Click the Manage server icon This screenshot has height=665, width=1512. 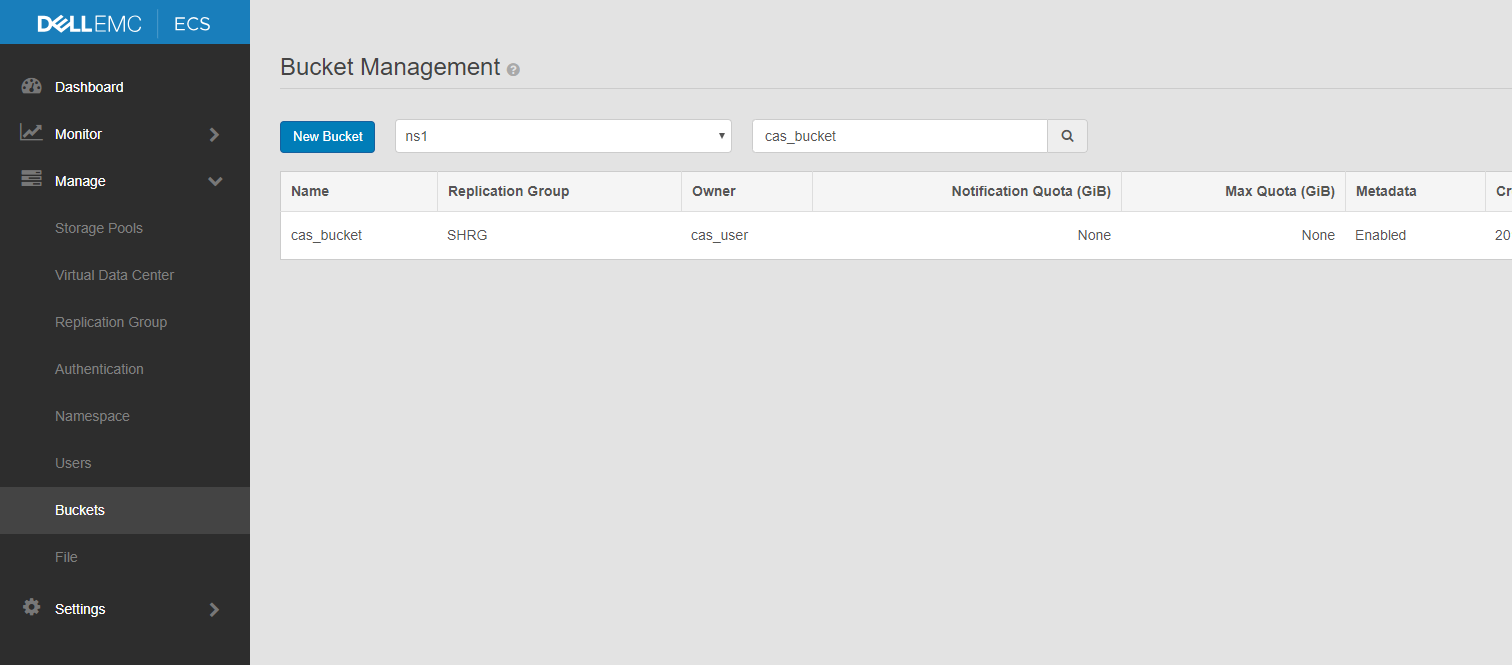click(x=31, y=180)
